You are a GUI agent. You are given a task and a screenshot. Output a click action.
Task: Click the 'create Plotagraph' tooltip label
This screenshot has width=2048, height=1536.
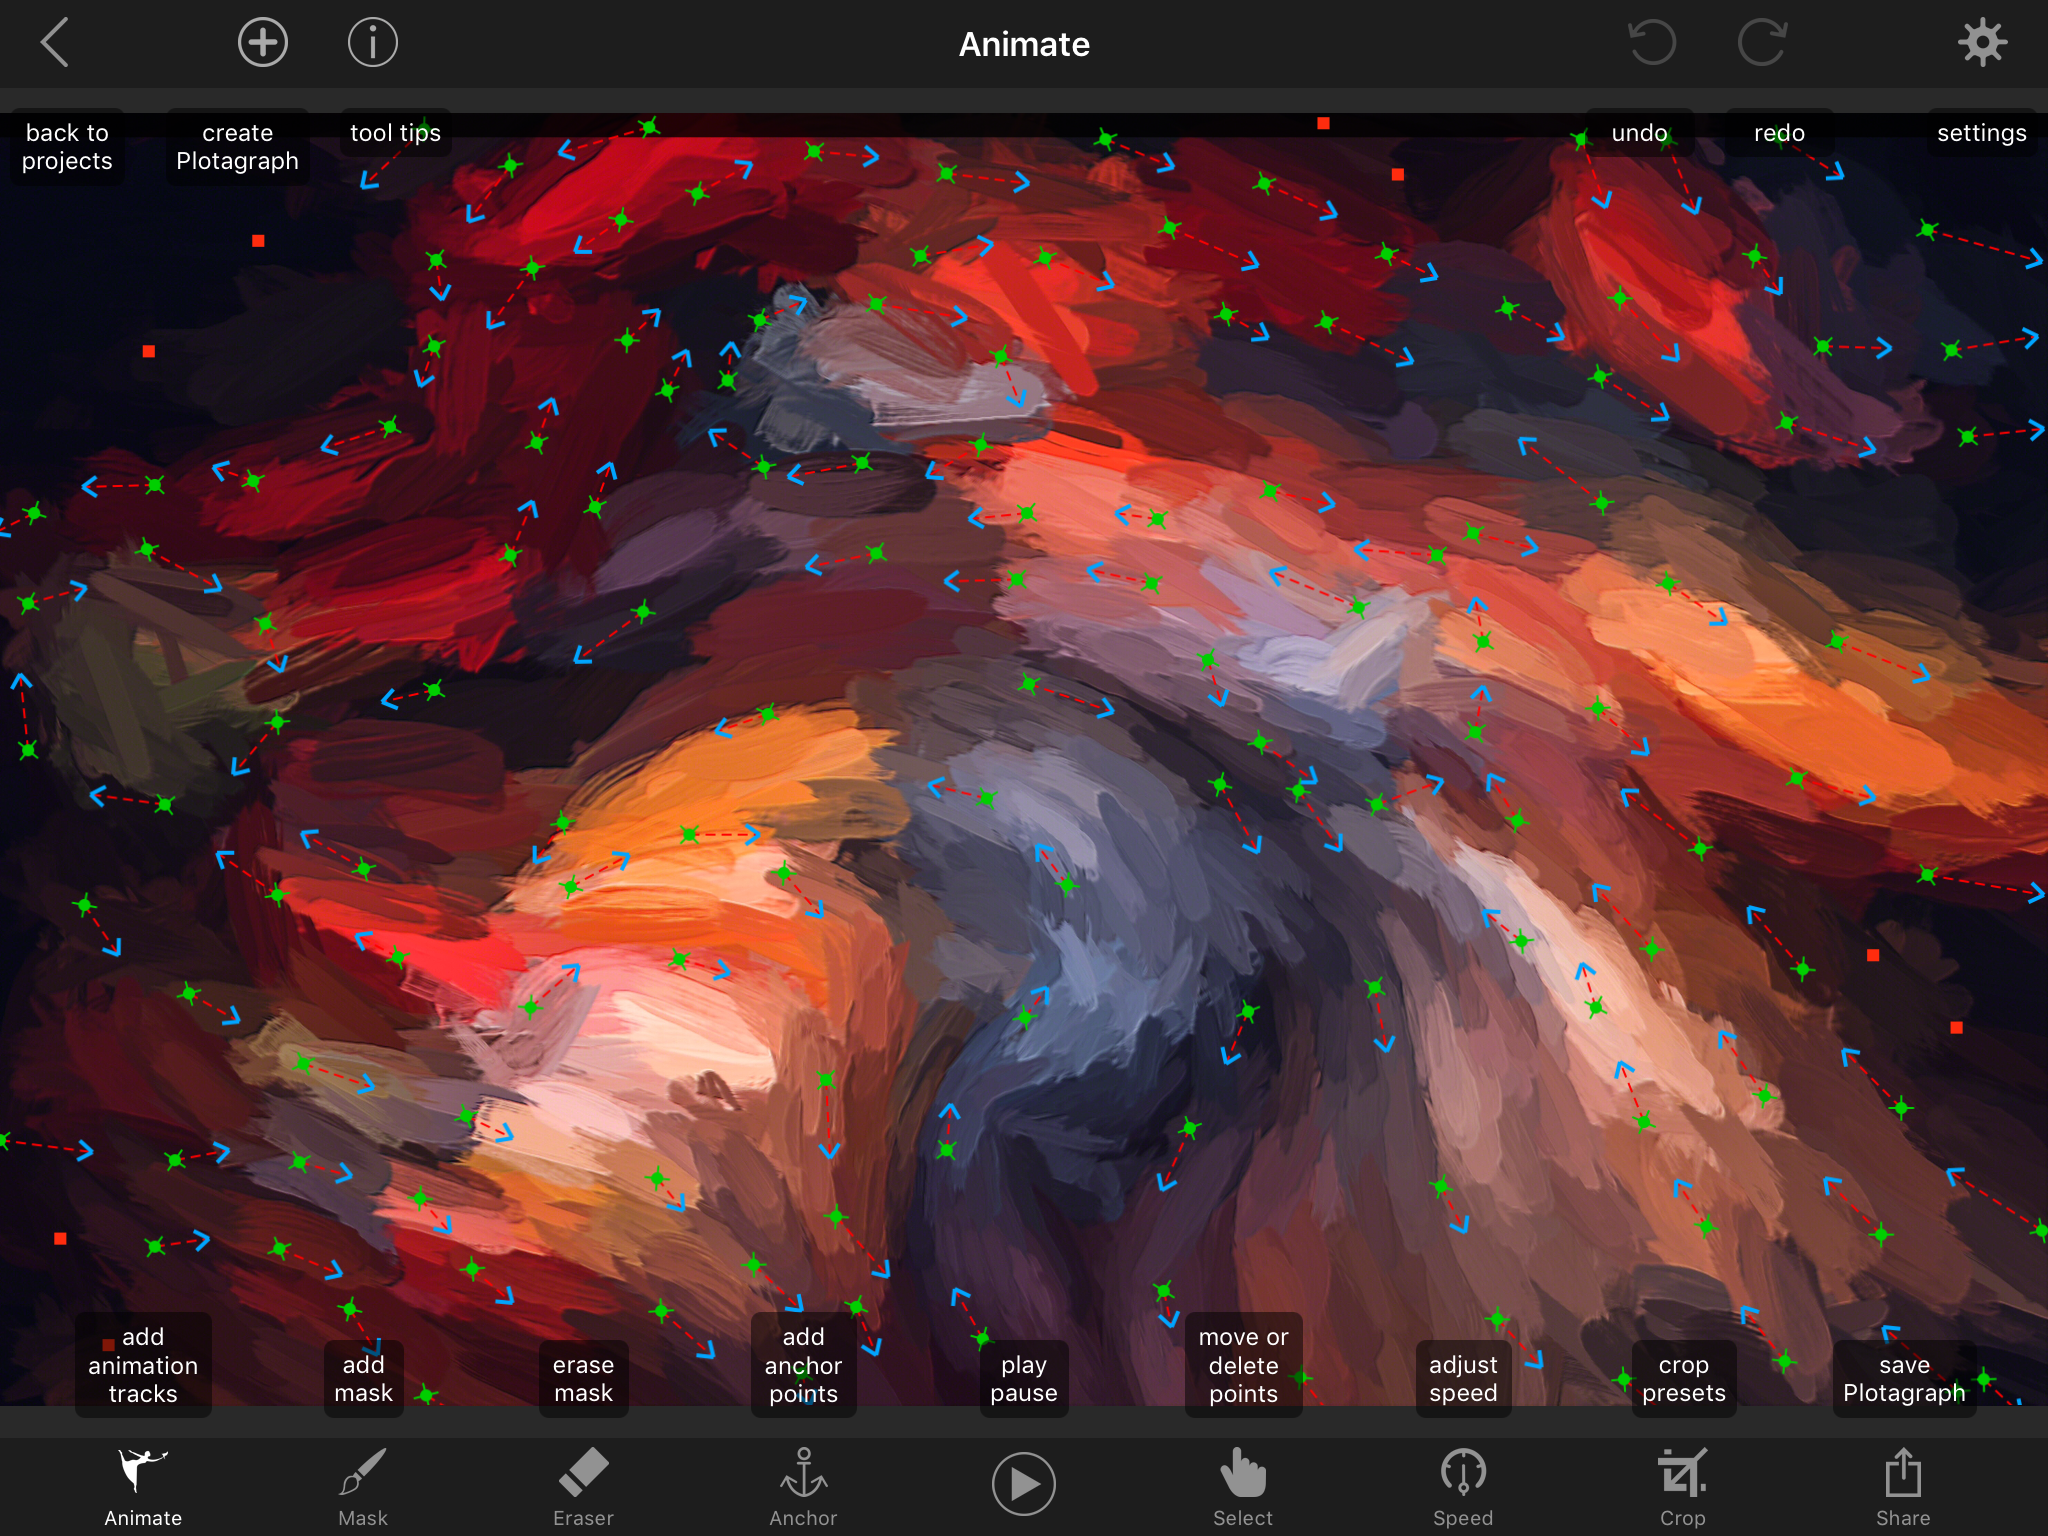pos(237,147)
